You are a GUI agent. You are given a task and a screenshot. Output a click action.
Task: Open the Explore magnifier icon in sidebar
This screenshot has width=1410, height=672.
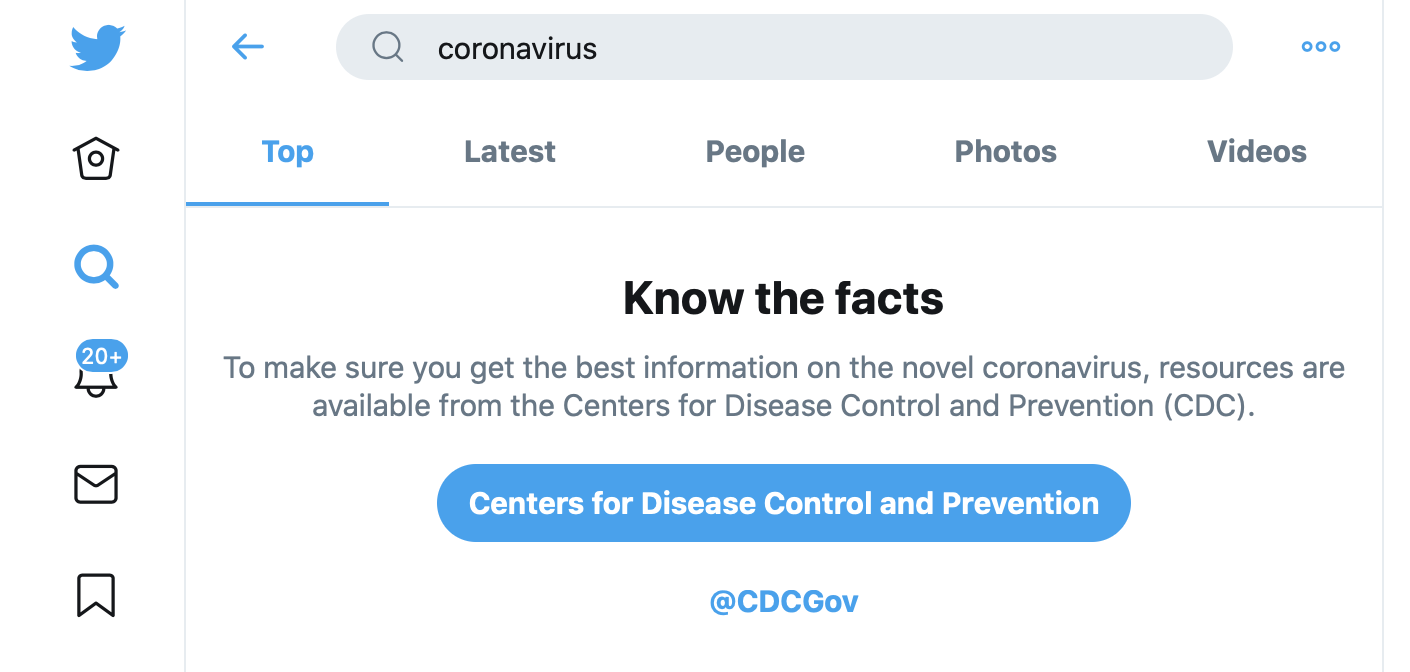[96, 267]
